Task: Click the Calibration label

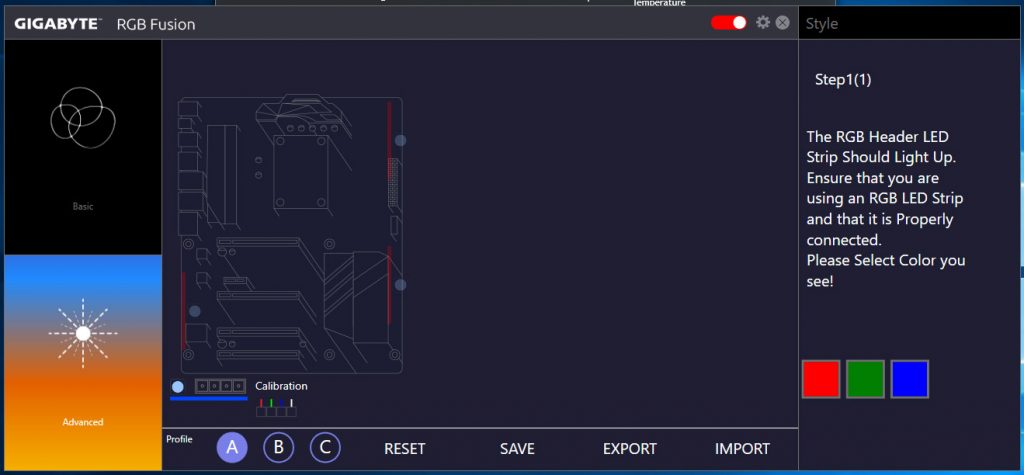Action: (x=281, y=386)
